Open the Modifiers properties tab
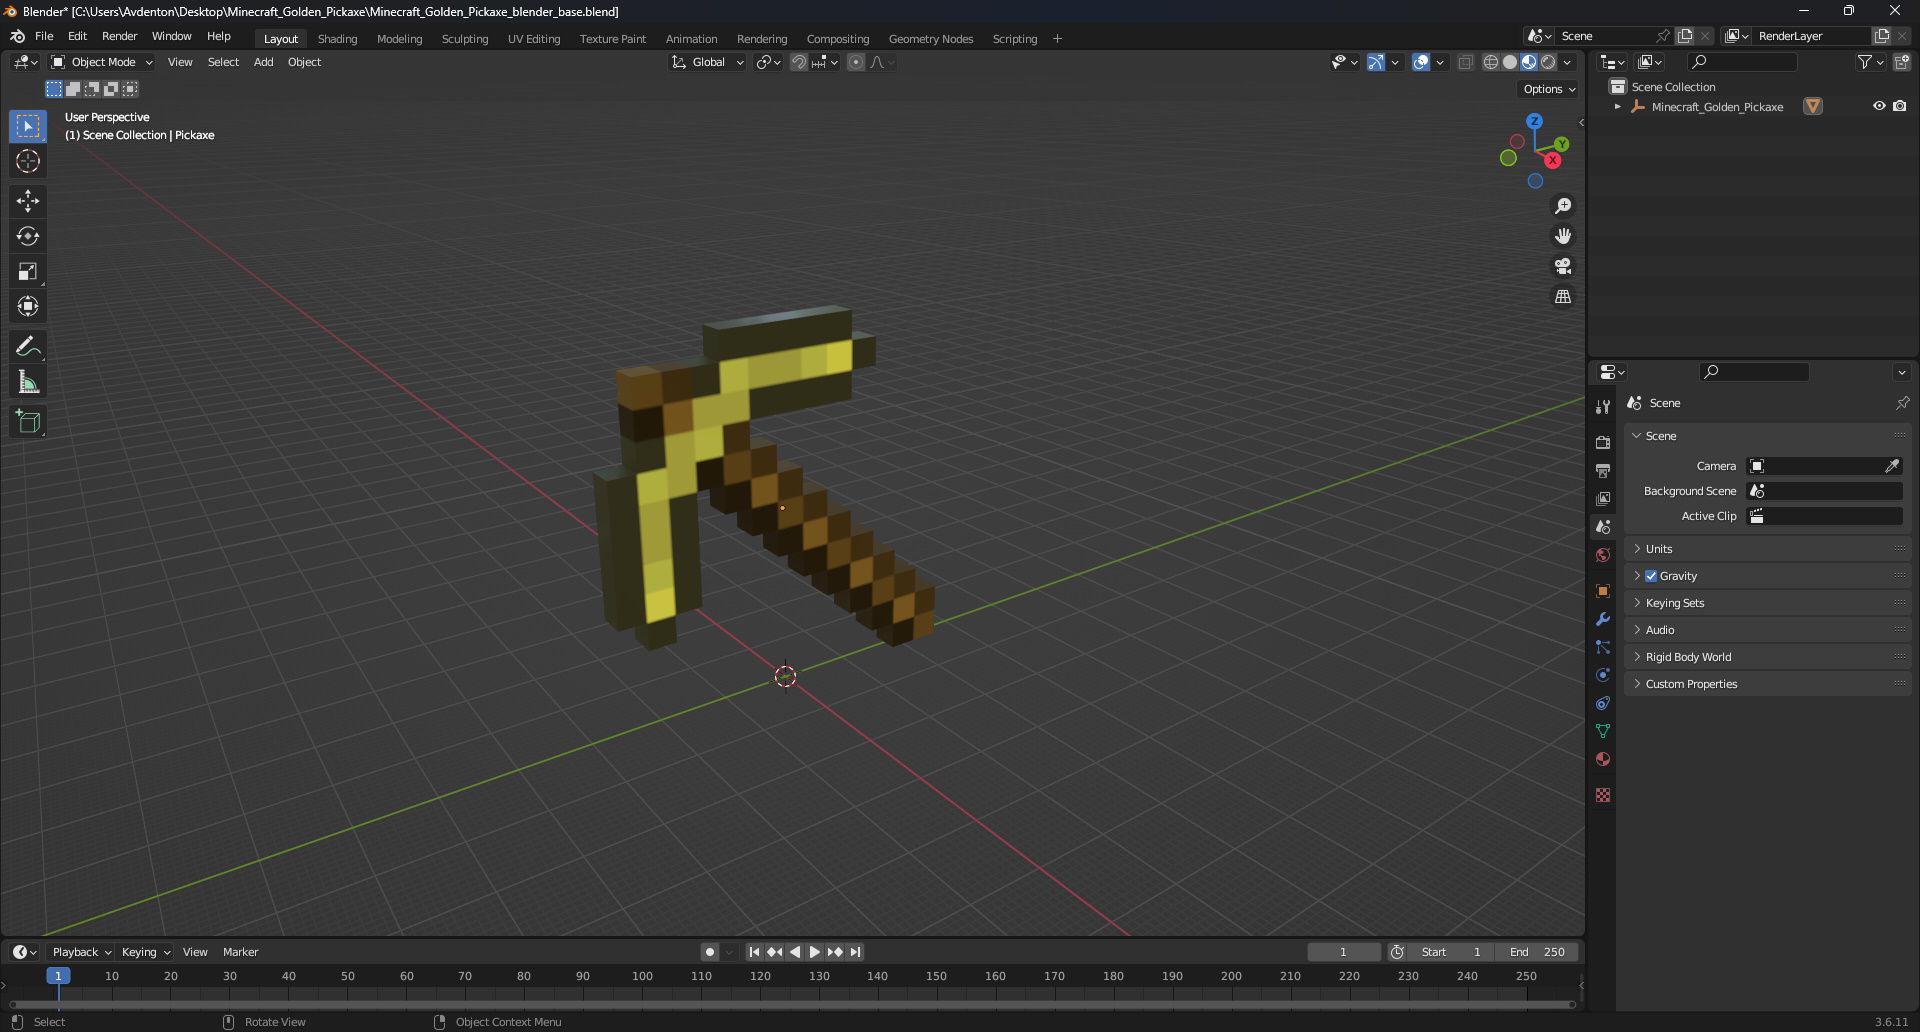Screen dimensions: 1920x1032 (x=1603, y=619)
